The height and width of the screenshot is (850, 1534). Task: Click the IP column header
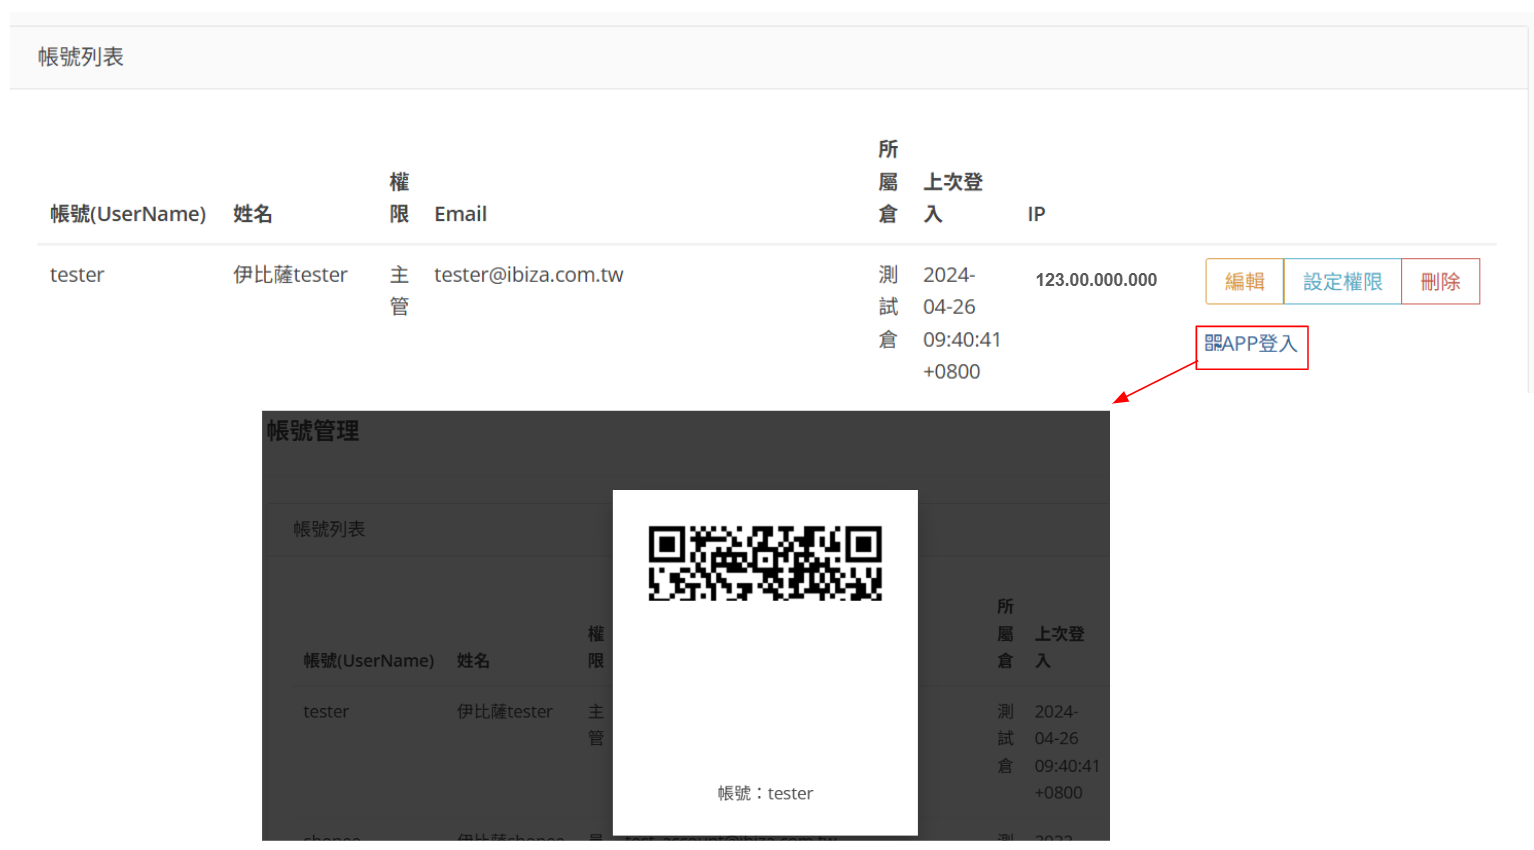tap(1036, 214)
